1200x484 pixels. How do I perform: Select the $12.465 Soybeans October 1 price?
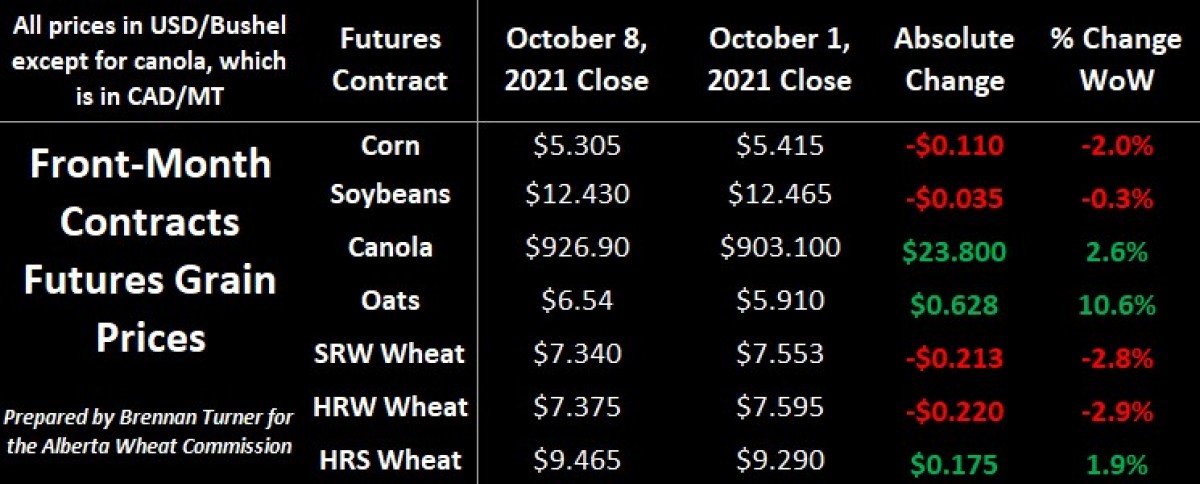click(780, 196)
